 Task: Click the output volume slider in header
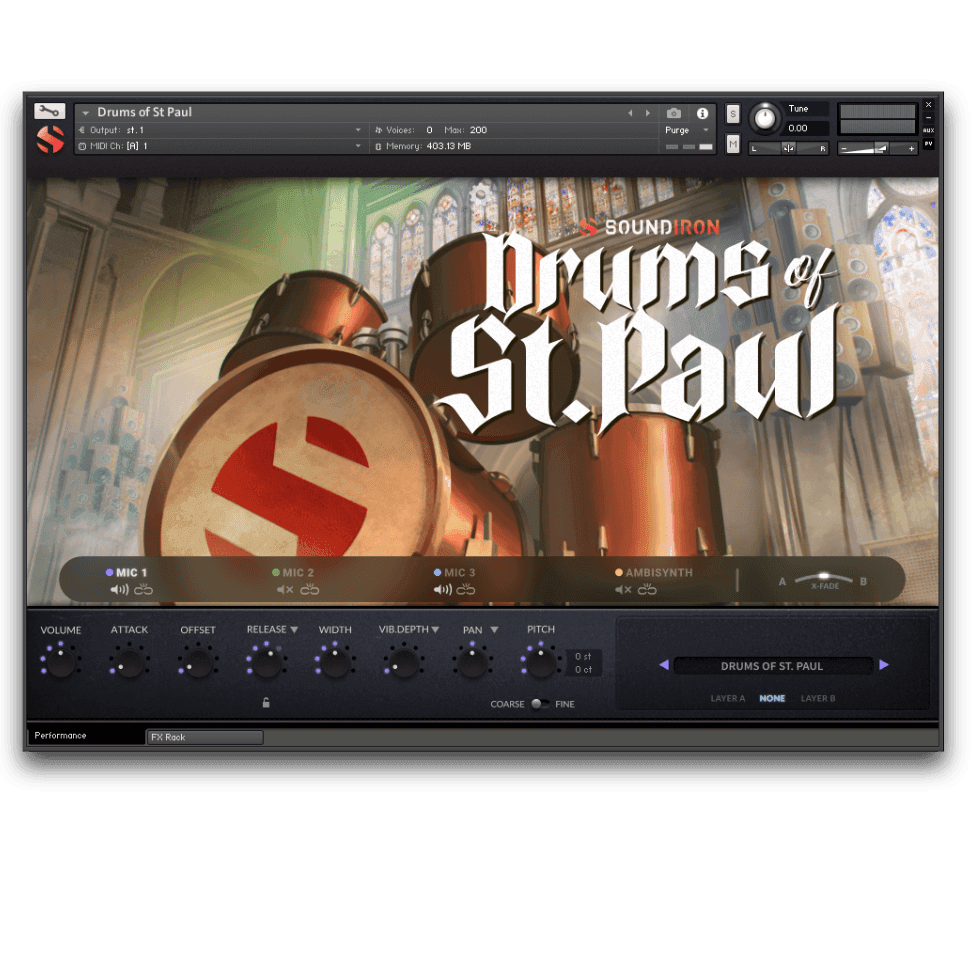(x=877, y=148)
